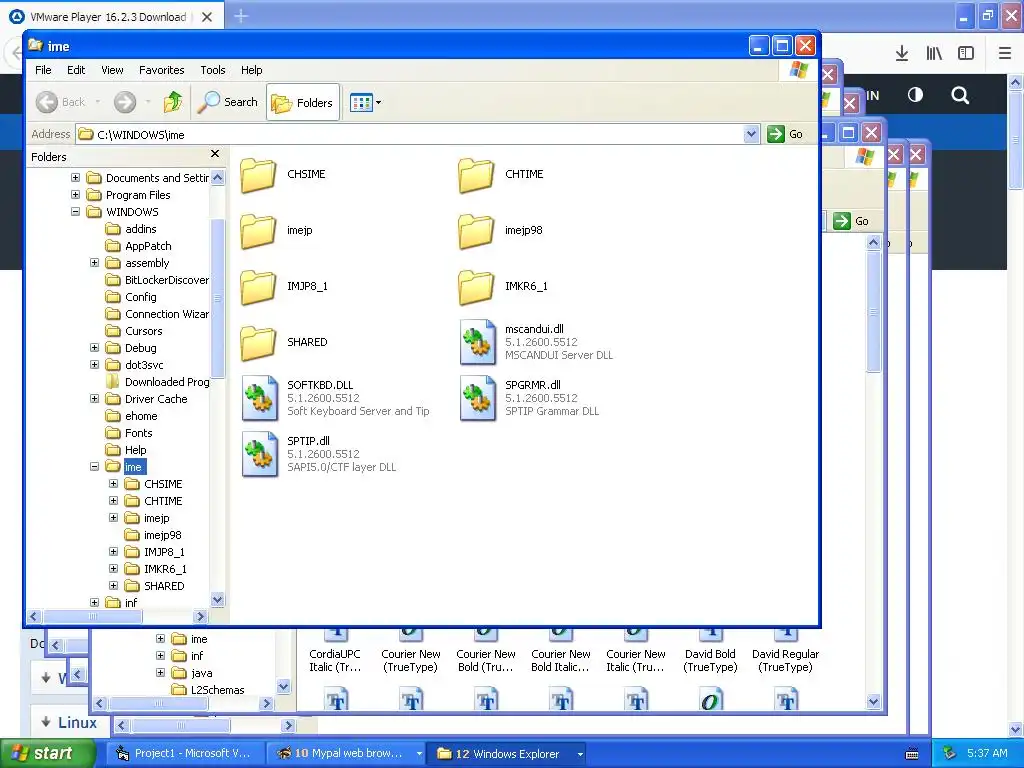Image resolution: width=1024 pixels, height=768 pixels.
Task: Select imejp98 in the folder tree
Action: 163,535
